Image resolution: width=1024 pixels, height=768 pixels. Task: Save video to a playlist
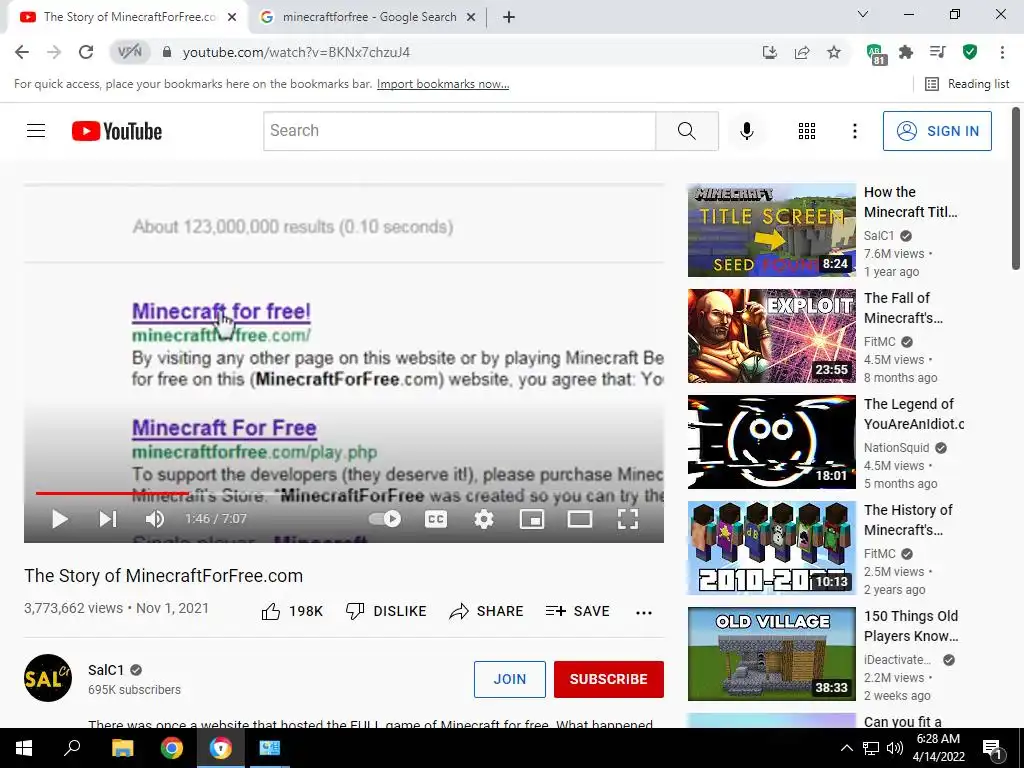coord(577,611)
